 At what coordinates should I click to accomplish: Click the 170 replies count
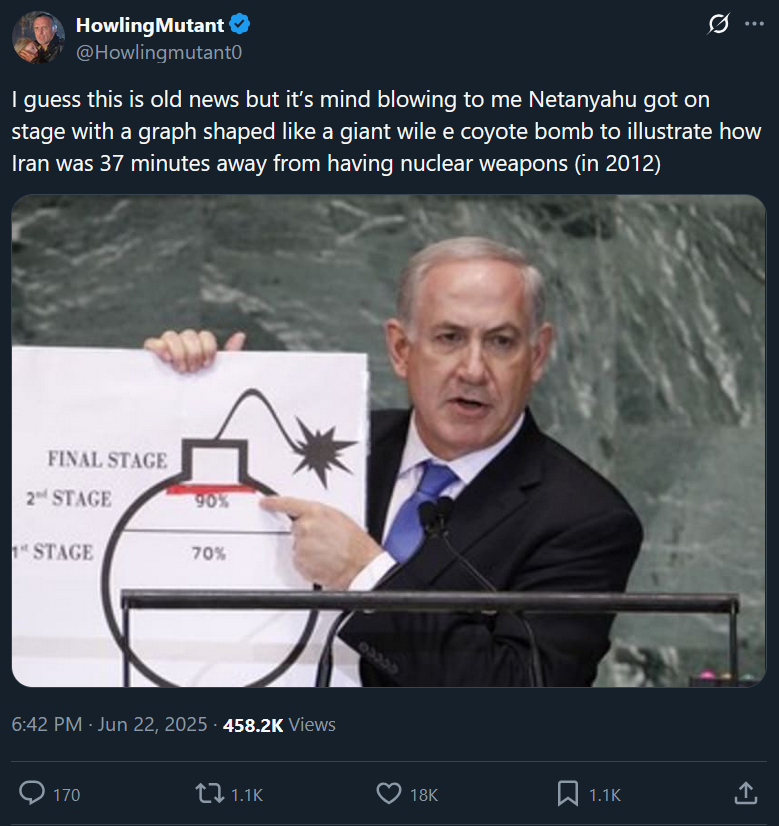66,794
